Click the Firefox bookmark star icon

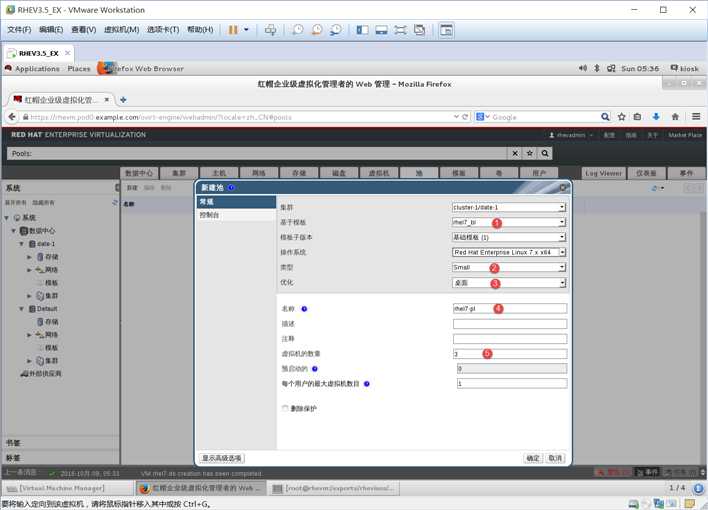tap(622, 117)
